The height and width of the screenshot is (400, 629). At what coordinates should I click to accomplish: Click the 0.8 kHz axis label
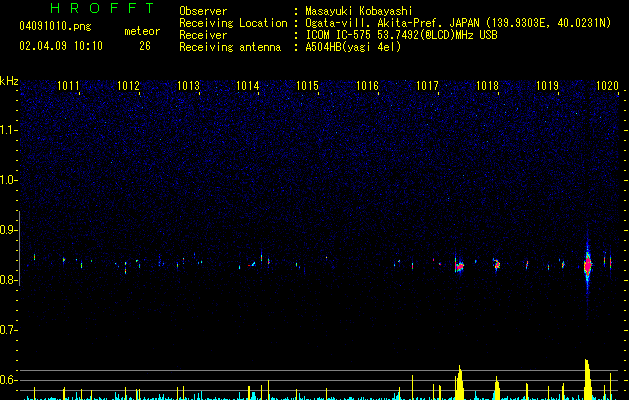point(8,280)
